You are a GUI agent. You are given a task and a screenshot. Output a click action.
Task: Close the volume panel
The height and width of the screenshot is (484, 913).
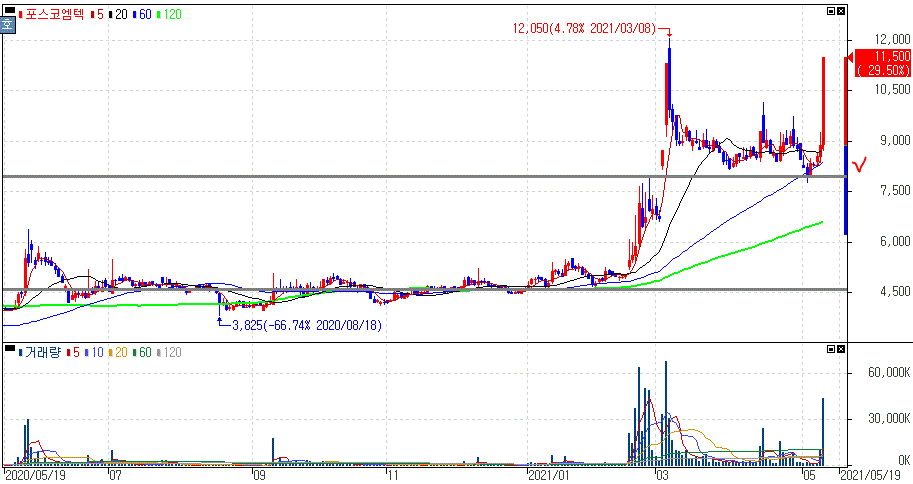[x=841, y=349]
